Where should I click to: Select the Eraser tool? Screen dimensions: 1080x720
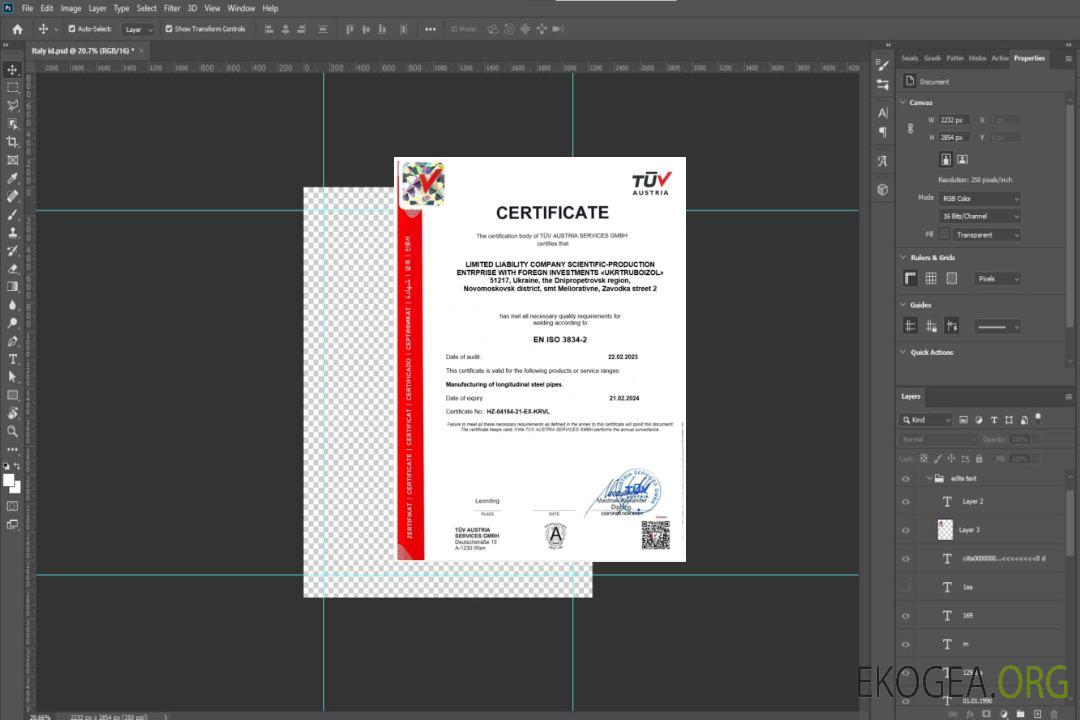click(x=12, y=269)
